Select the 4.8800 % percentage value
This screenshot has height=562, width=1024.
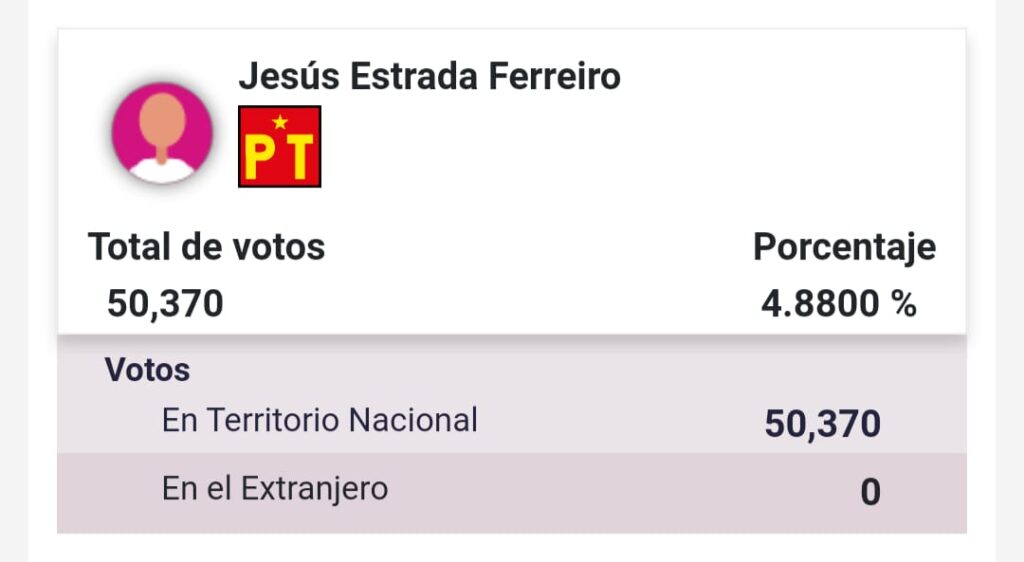(839, 304)
